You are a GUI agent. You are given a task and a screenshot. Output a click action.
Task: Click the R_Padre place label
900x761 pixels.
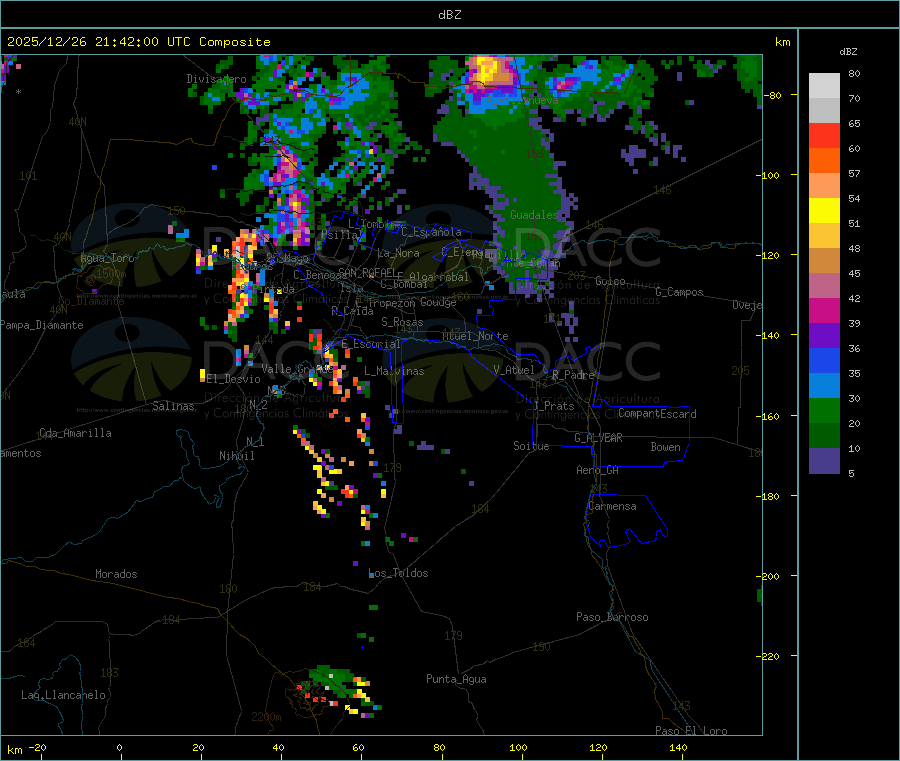(x=573, y=375)
